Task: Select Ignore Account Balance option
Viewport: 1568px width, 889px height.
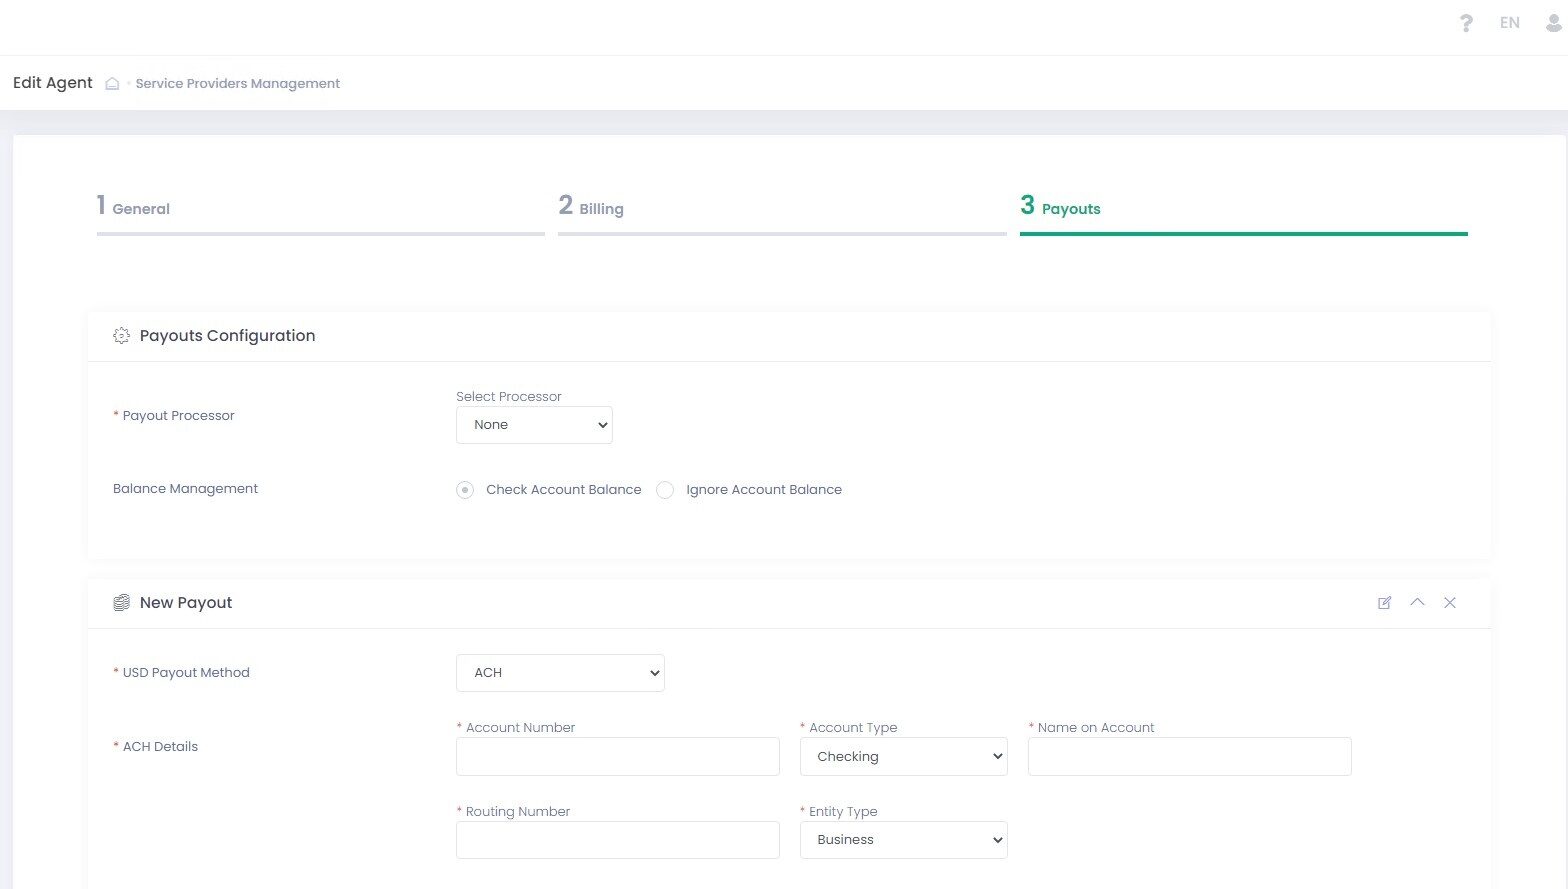Action: pyautogui.click(x=665, y=490)
